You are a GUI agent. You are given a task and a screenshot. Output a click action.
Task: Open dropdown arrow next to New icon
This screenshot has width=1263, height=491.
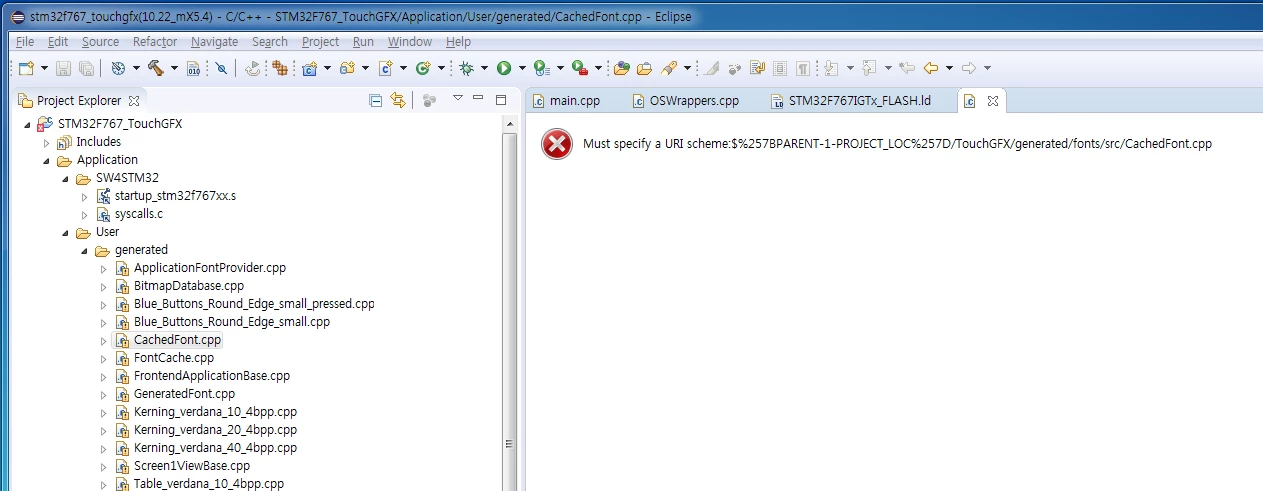pyautogui.click(x=44, y=68)
